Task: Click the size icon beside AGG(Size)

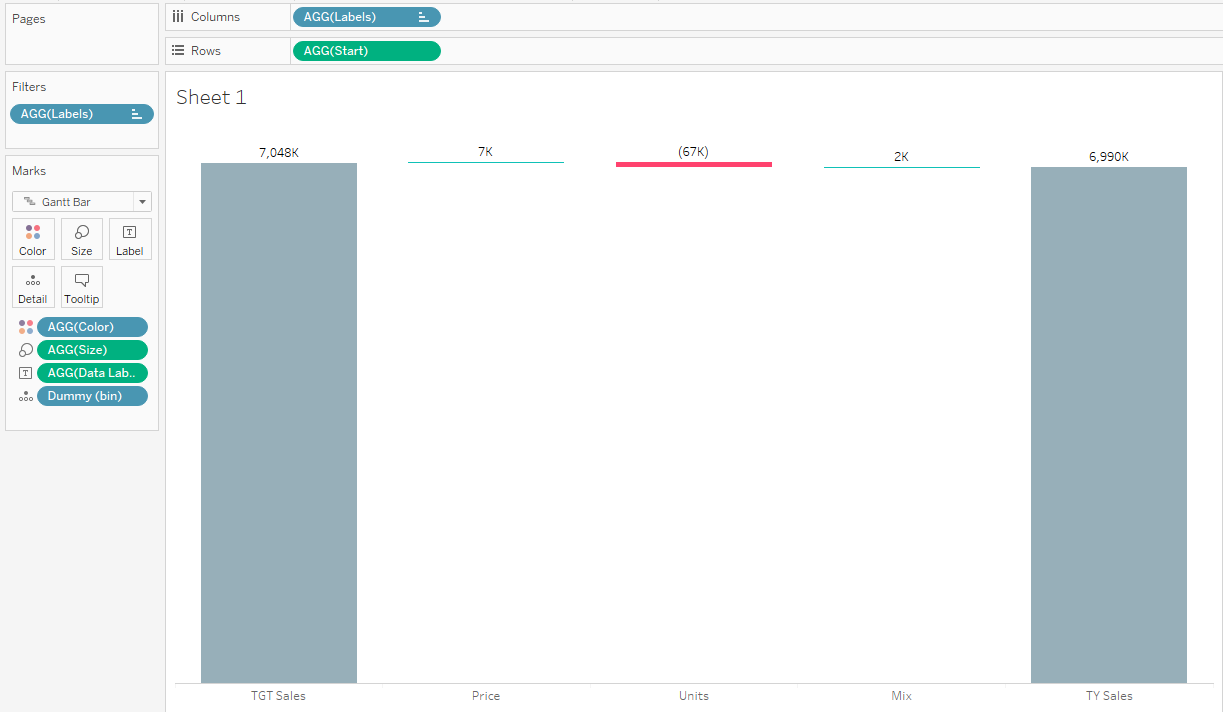Action: [26, 350]
